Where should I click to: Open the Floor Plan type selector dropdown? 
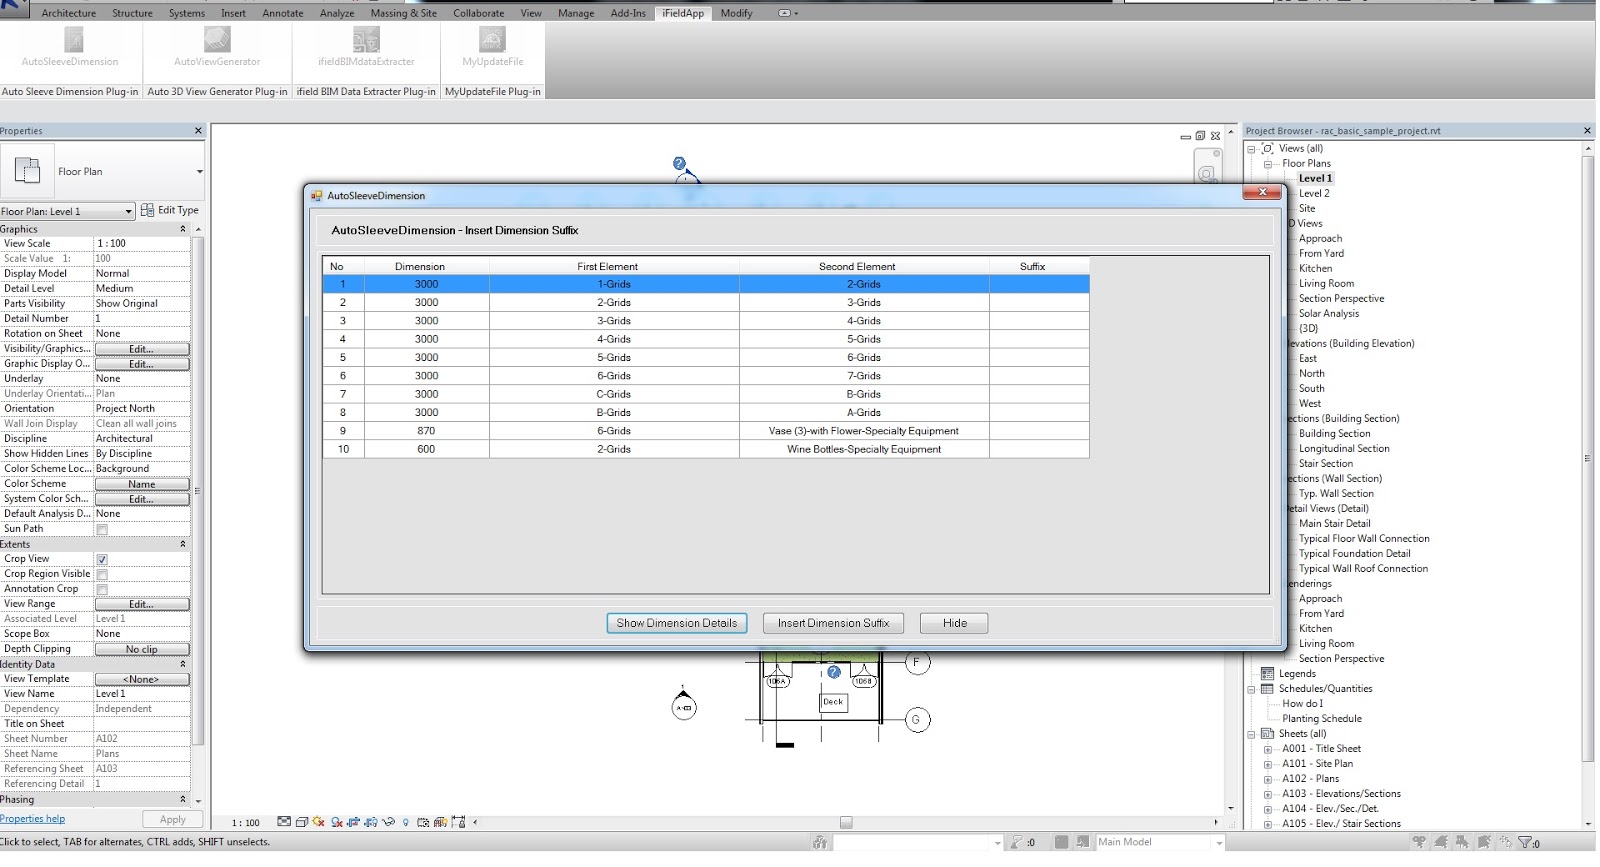point(199,172)
